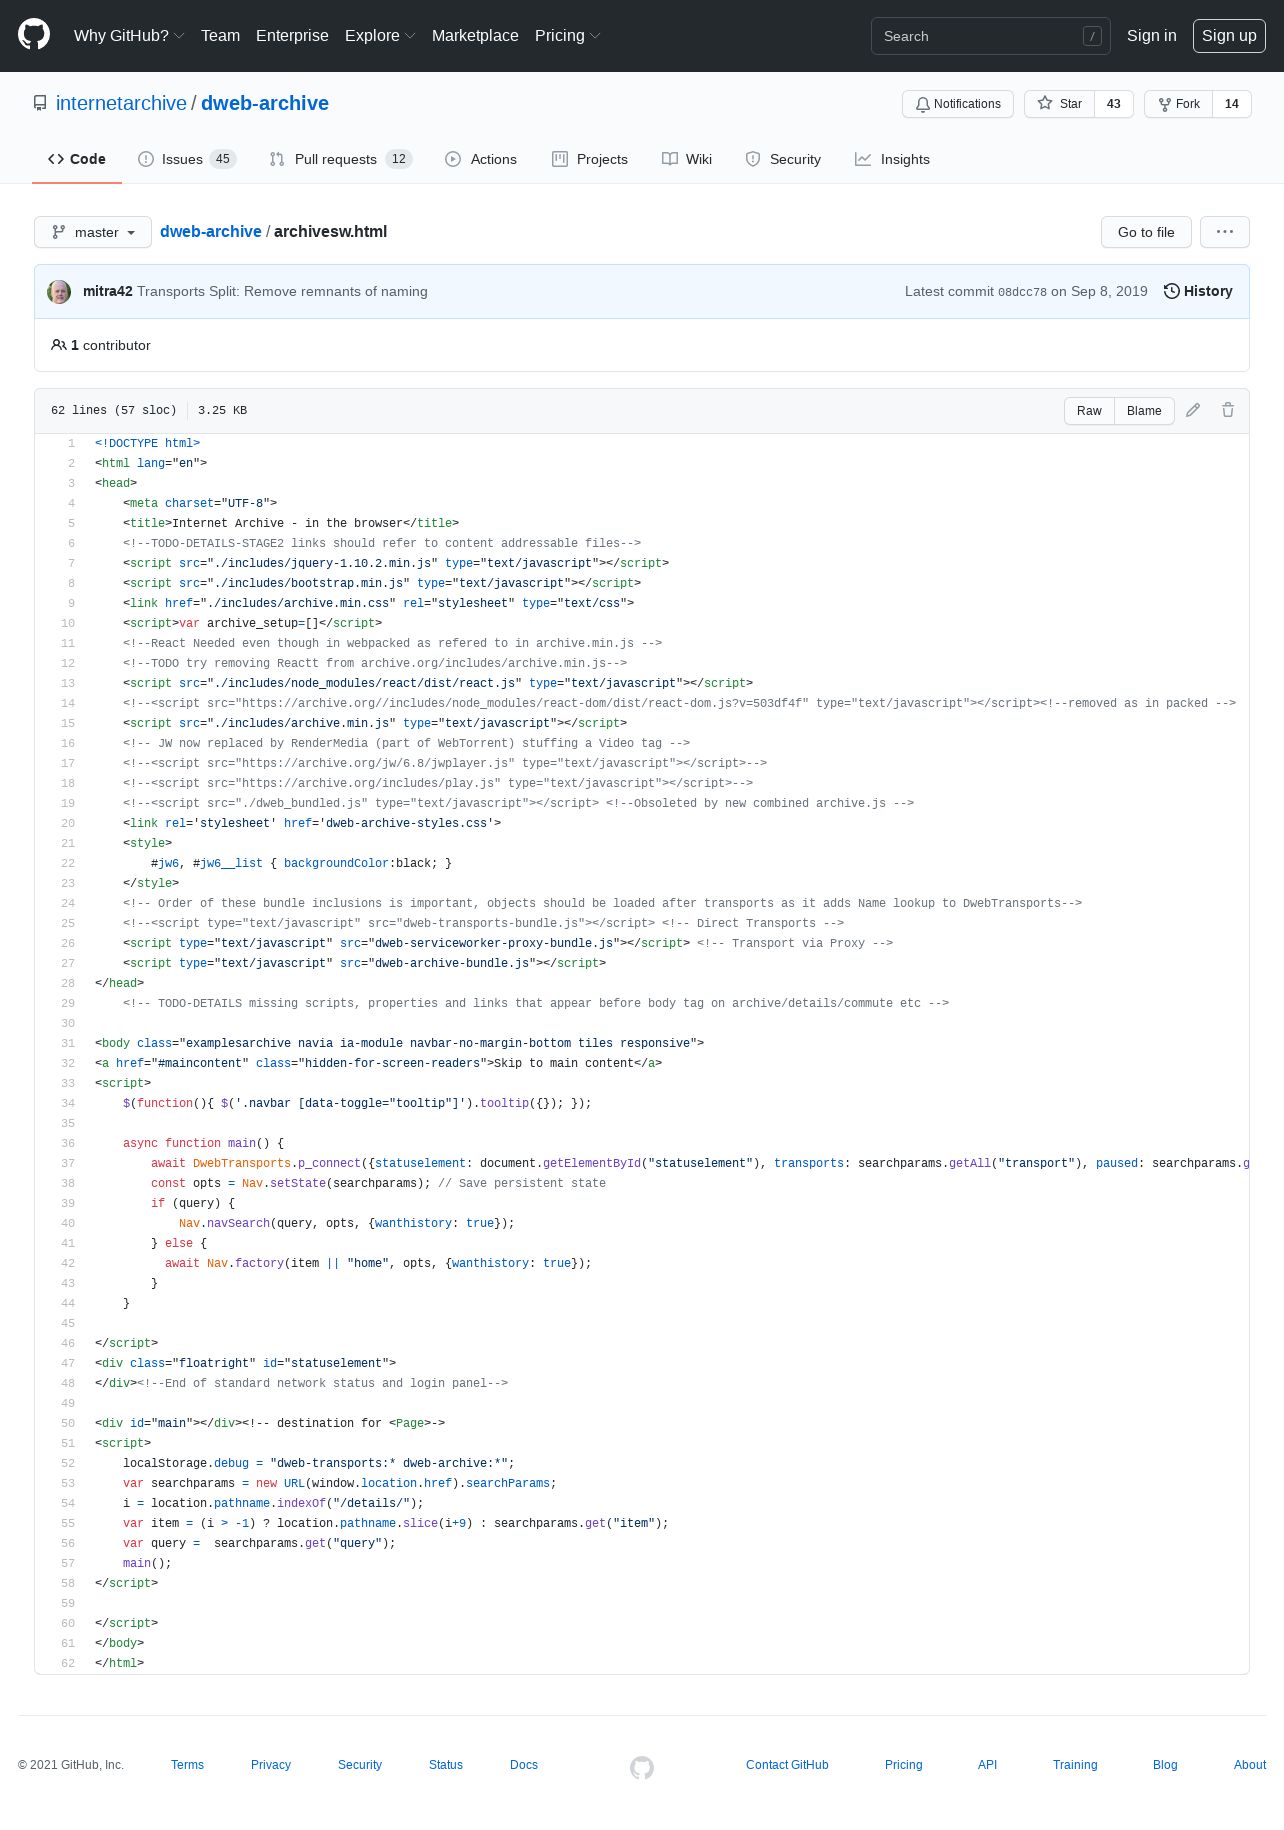Screen dimensions: 1284x1830
Task: Click mitra42's avatar image
Action: (59, 291)
